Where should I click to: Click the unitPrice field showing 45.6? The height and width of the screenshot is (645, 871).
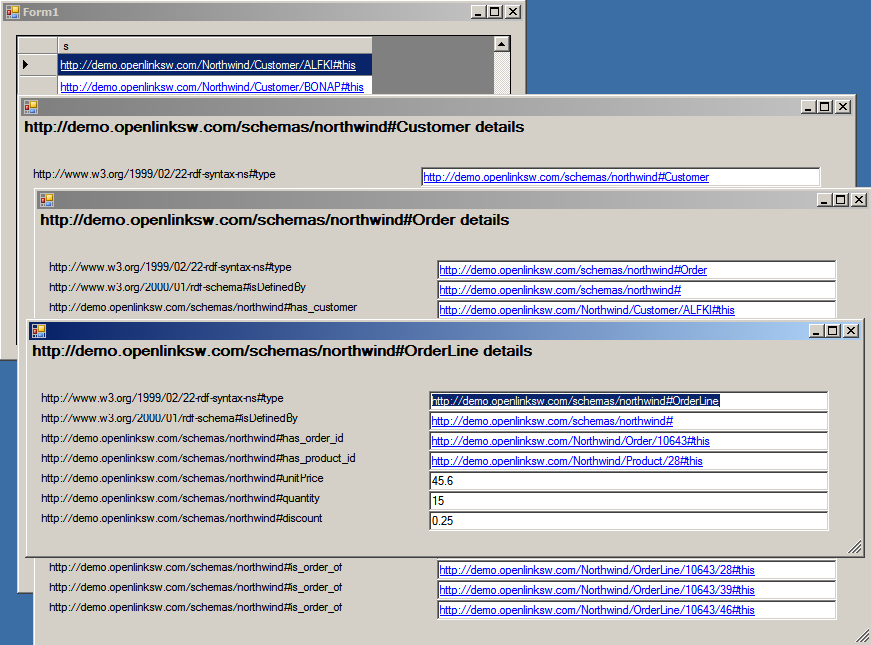(x=628, y=481)
